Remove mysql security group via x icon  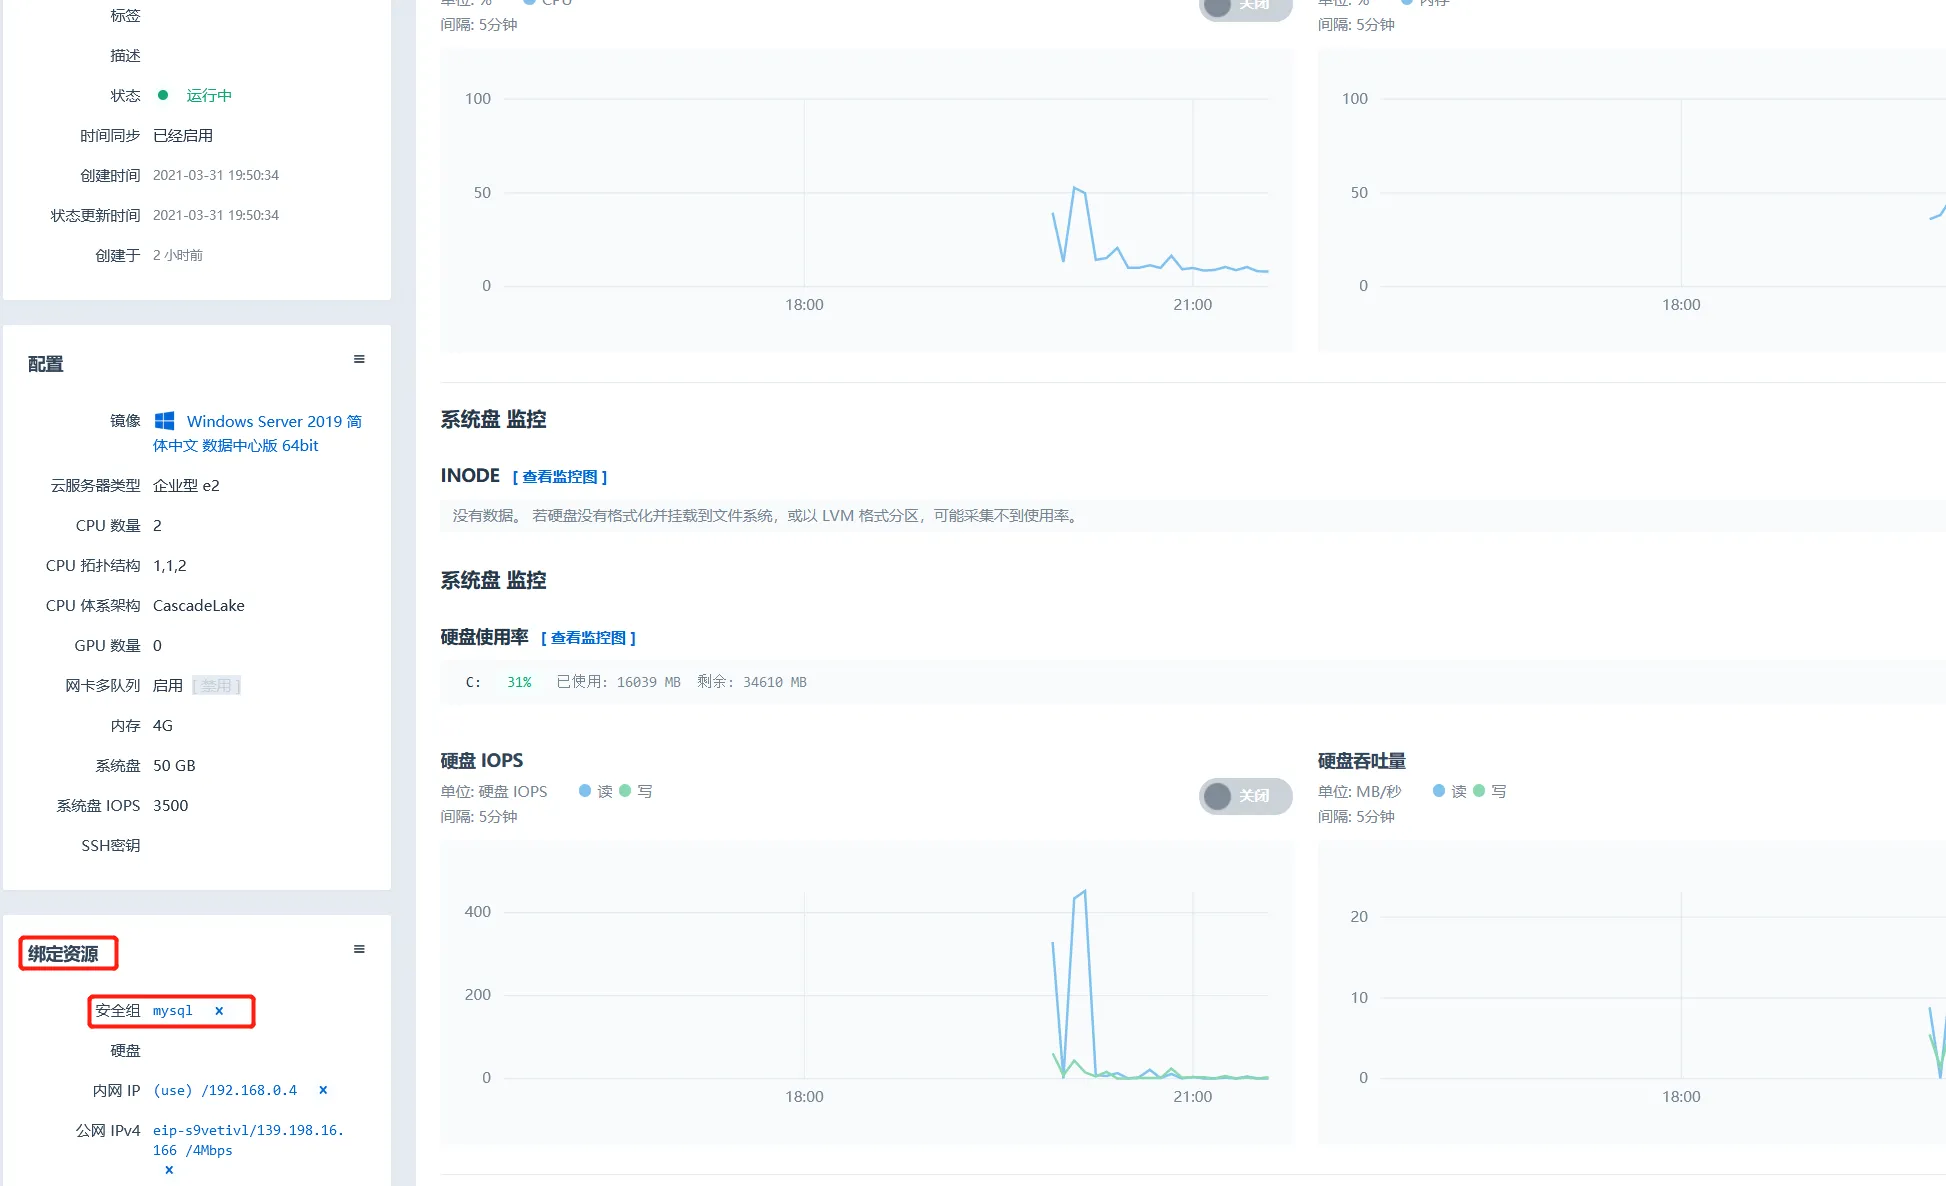pos(219,1011)
